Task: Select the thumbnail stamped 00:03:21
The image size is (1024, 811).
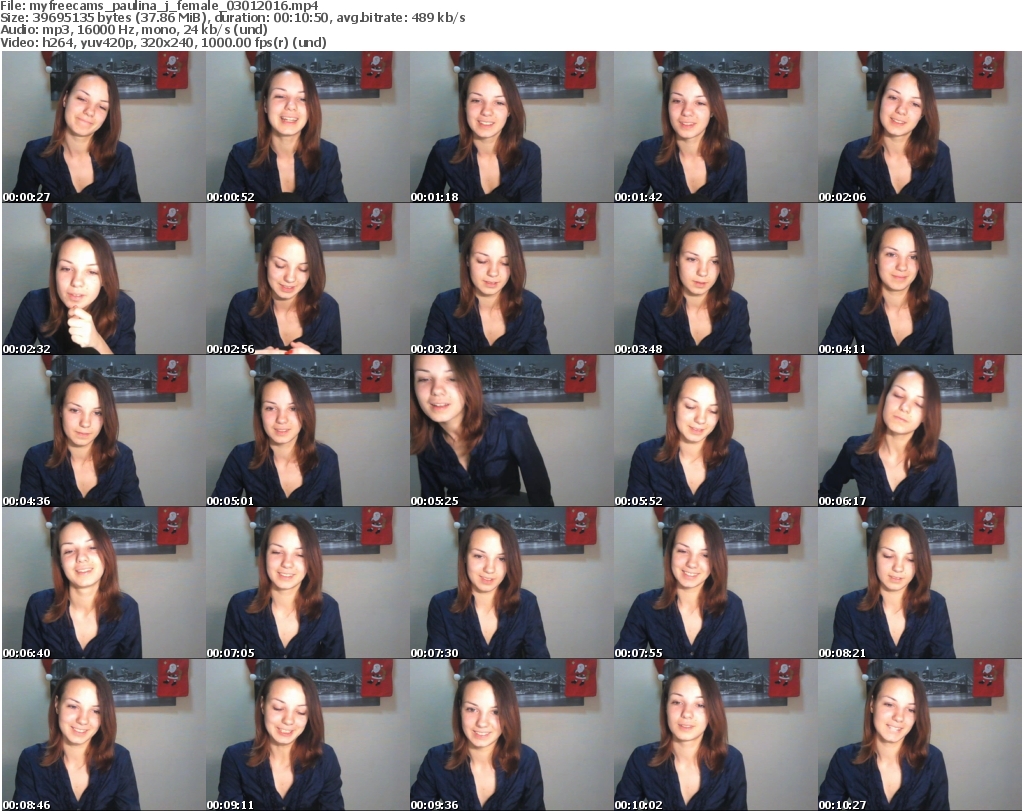Action: click(511, 279)
